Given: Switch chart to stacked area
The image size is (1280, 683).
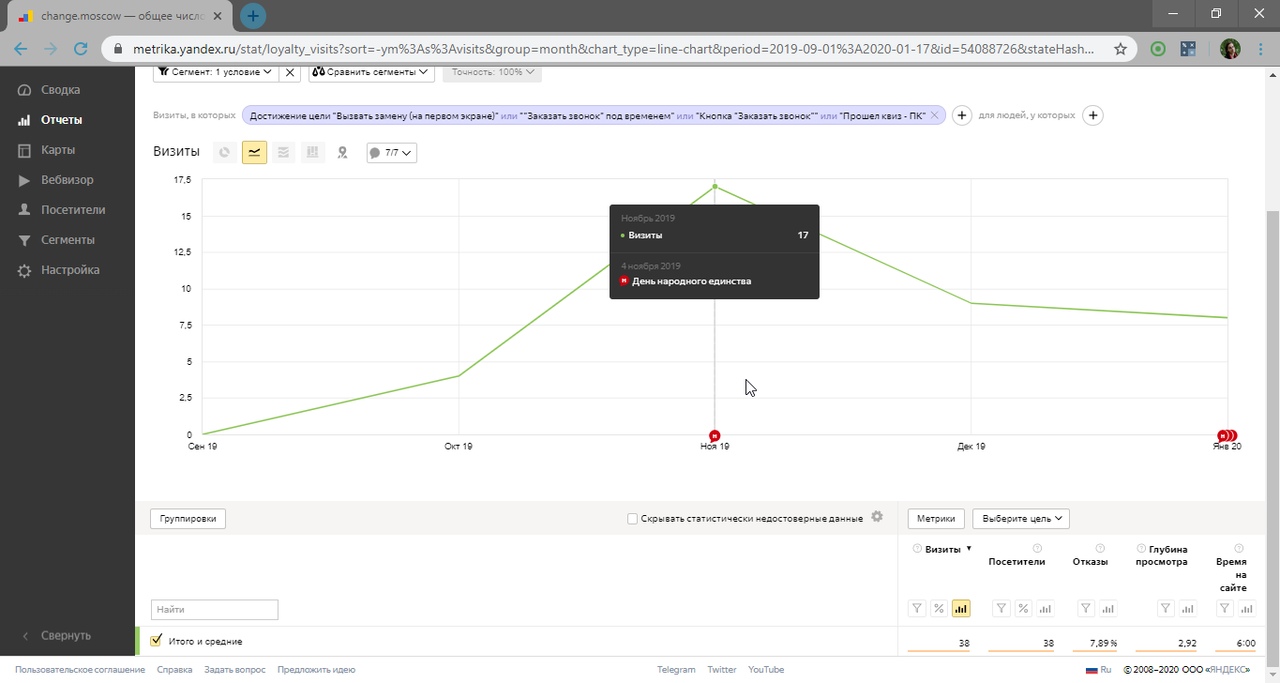Looking at the screenshot, I should (283, 152).
